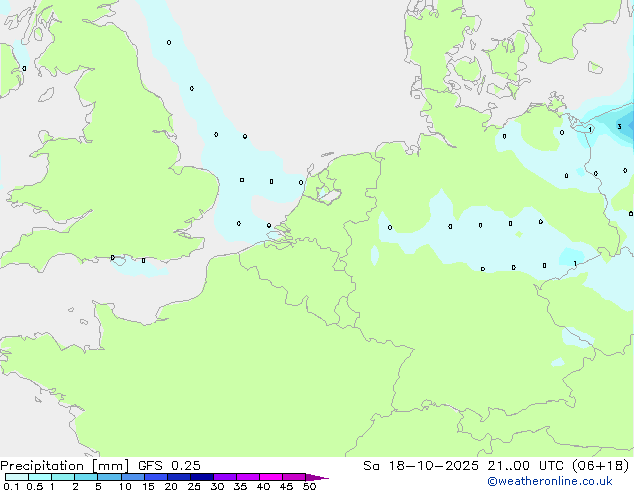
Task: Pick the legend swatch between 0.5 and 1
Action: pos(40,477)
